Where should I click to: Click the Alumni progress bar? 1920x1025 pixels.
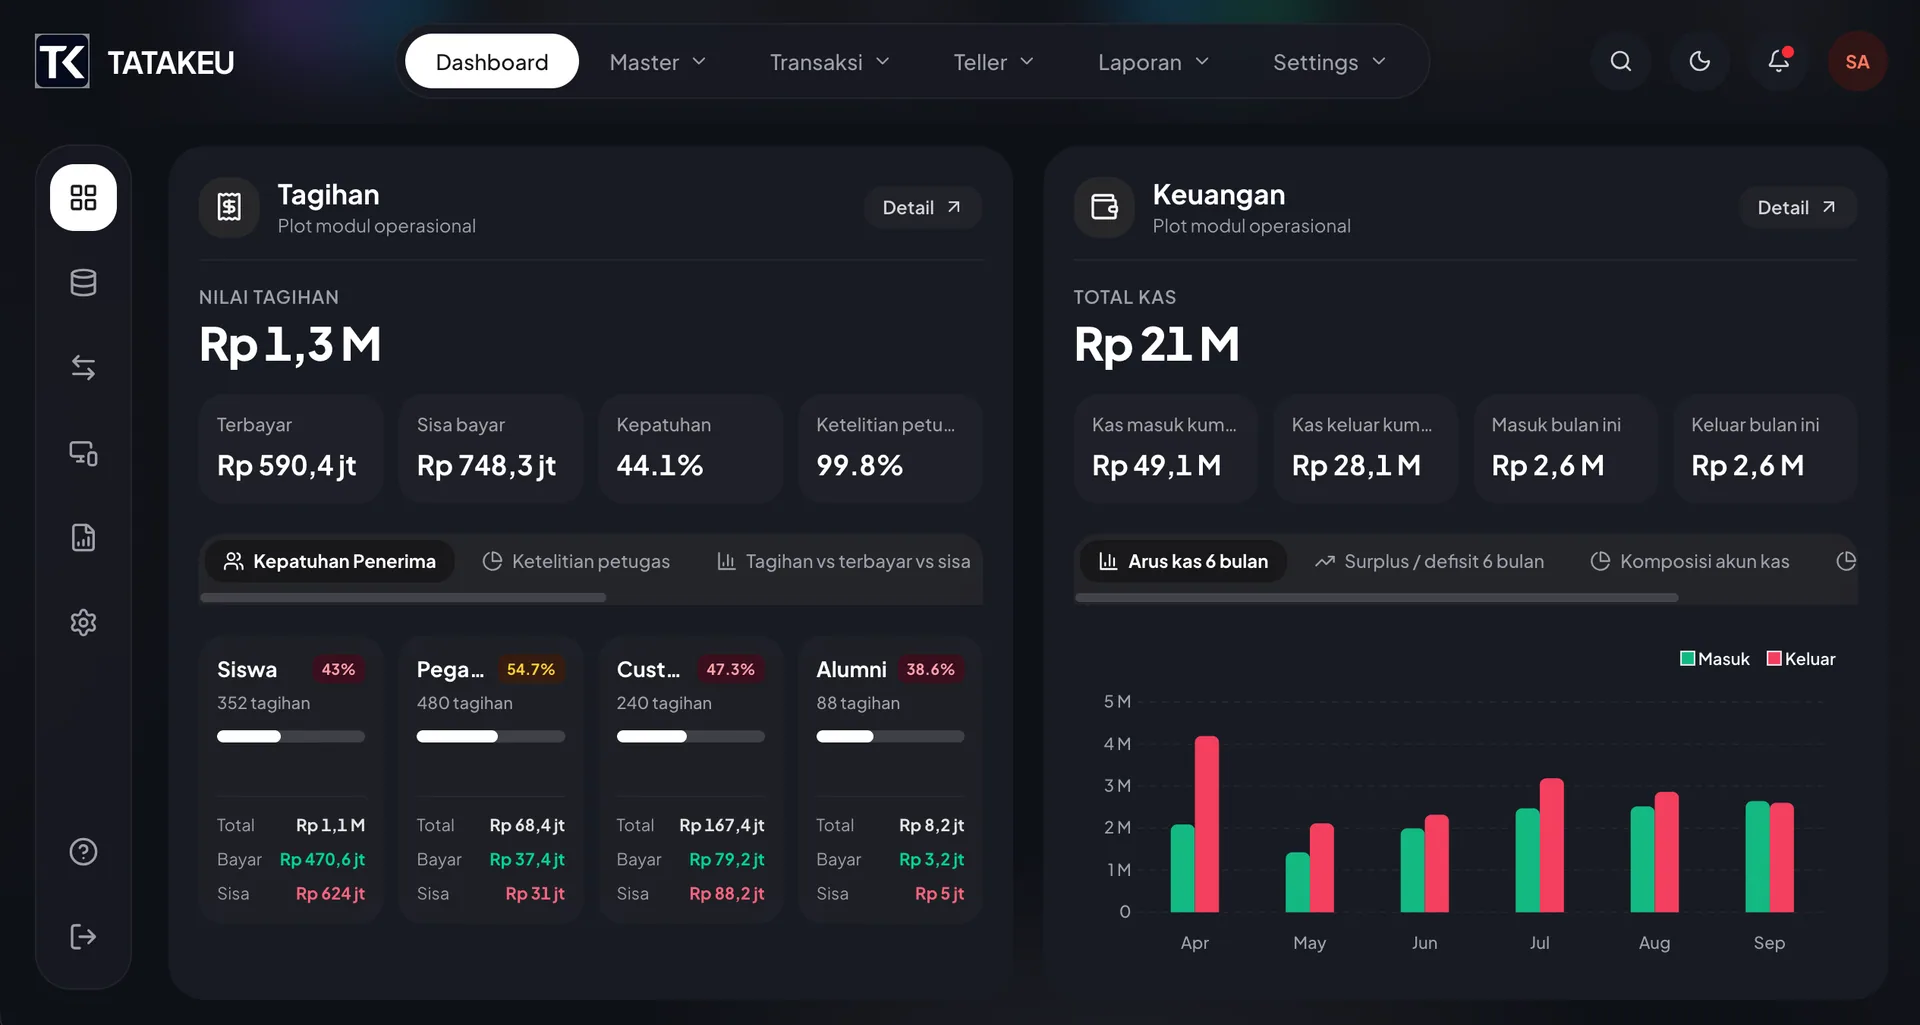[x=890, y=737]
